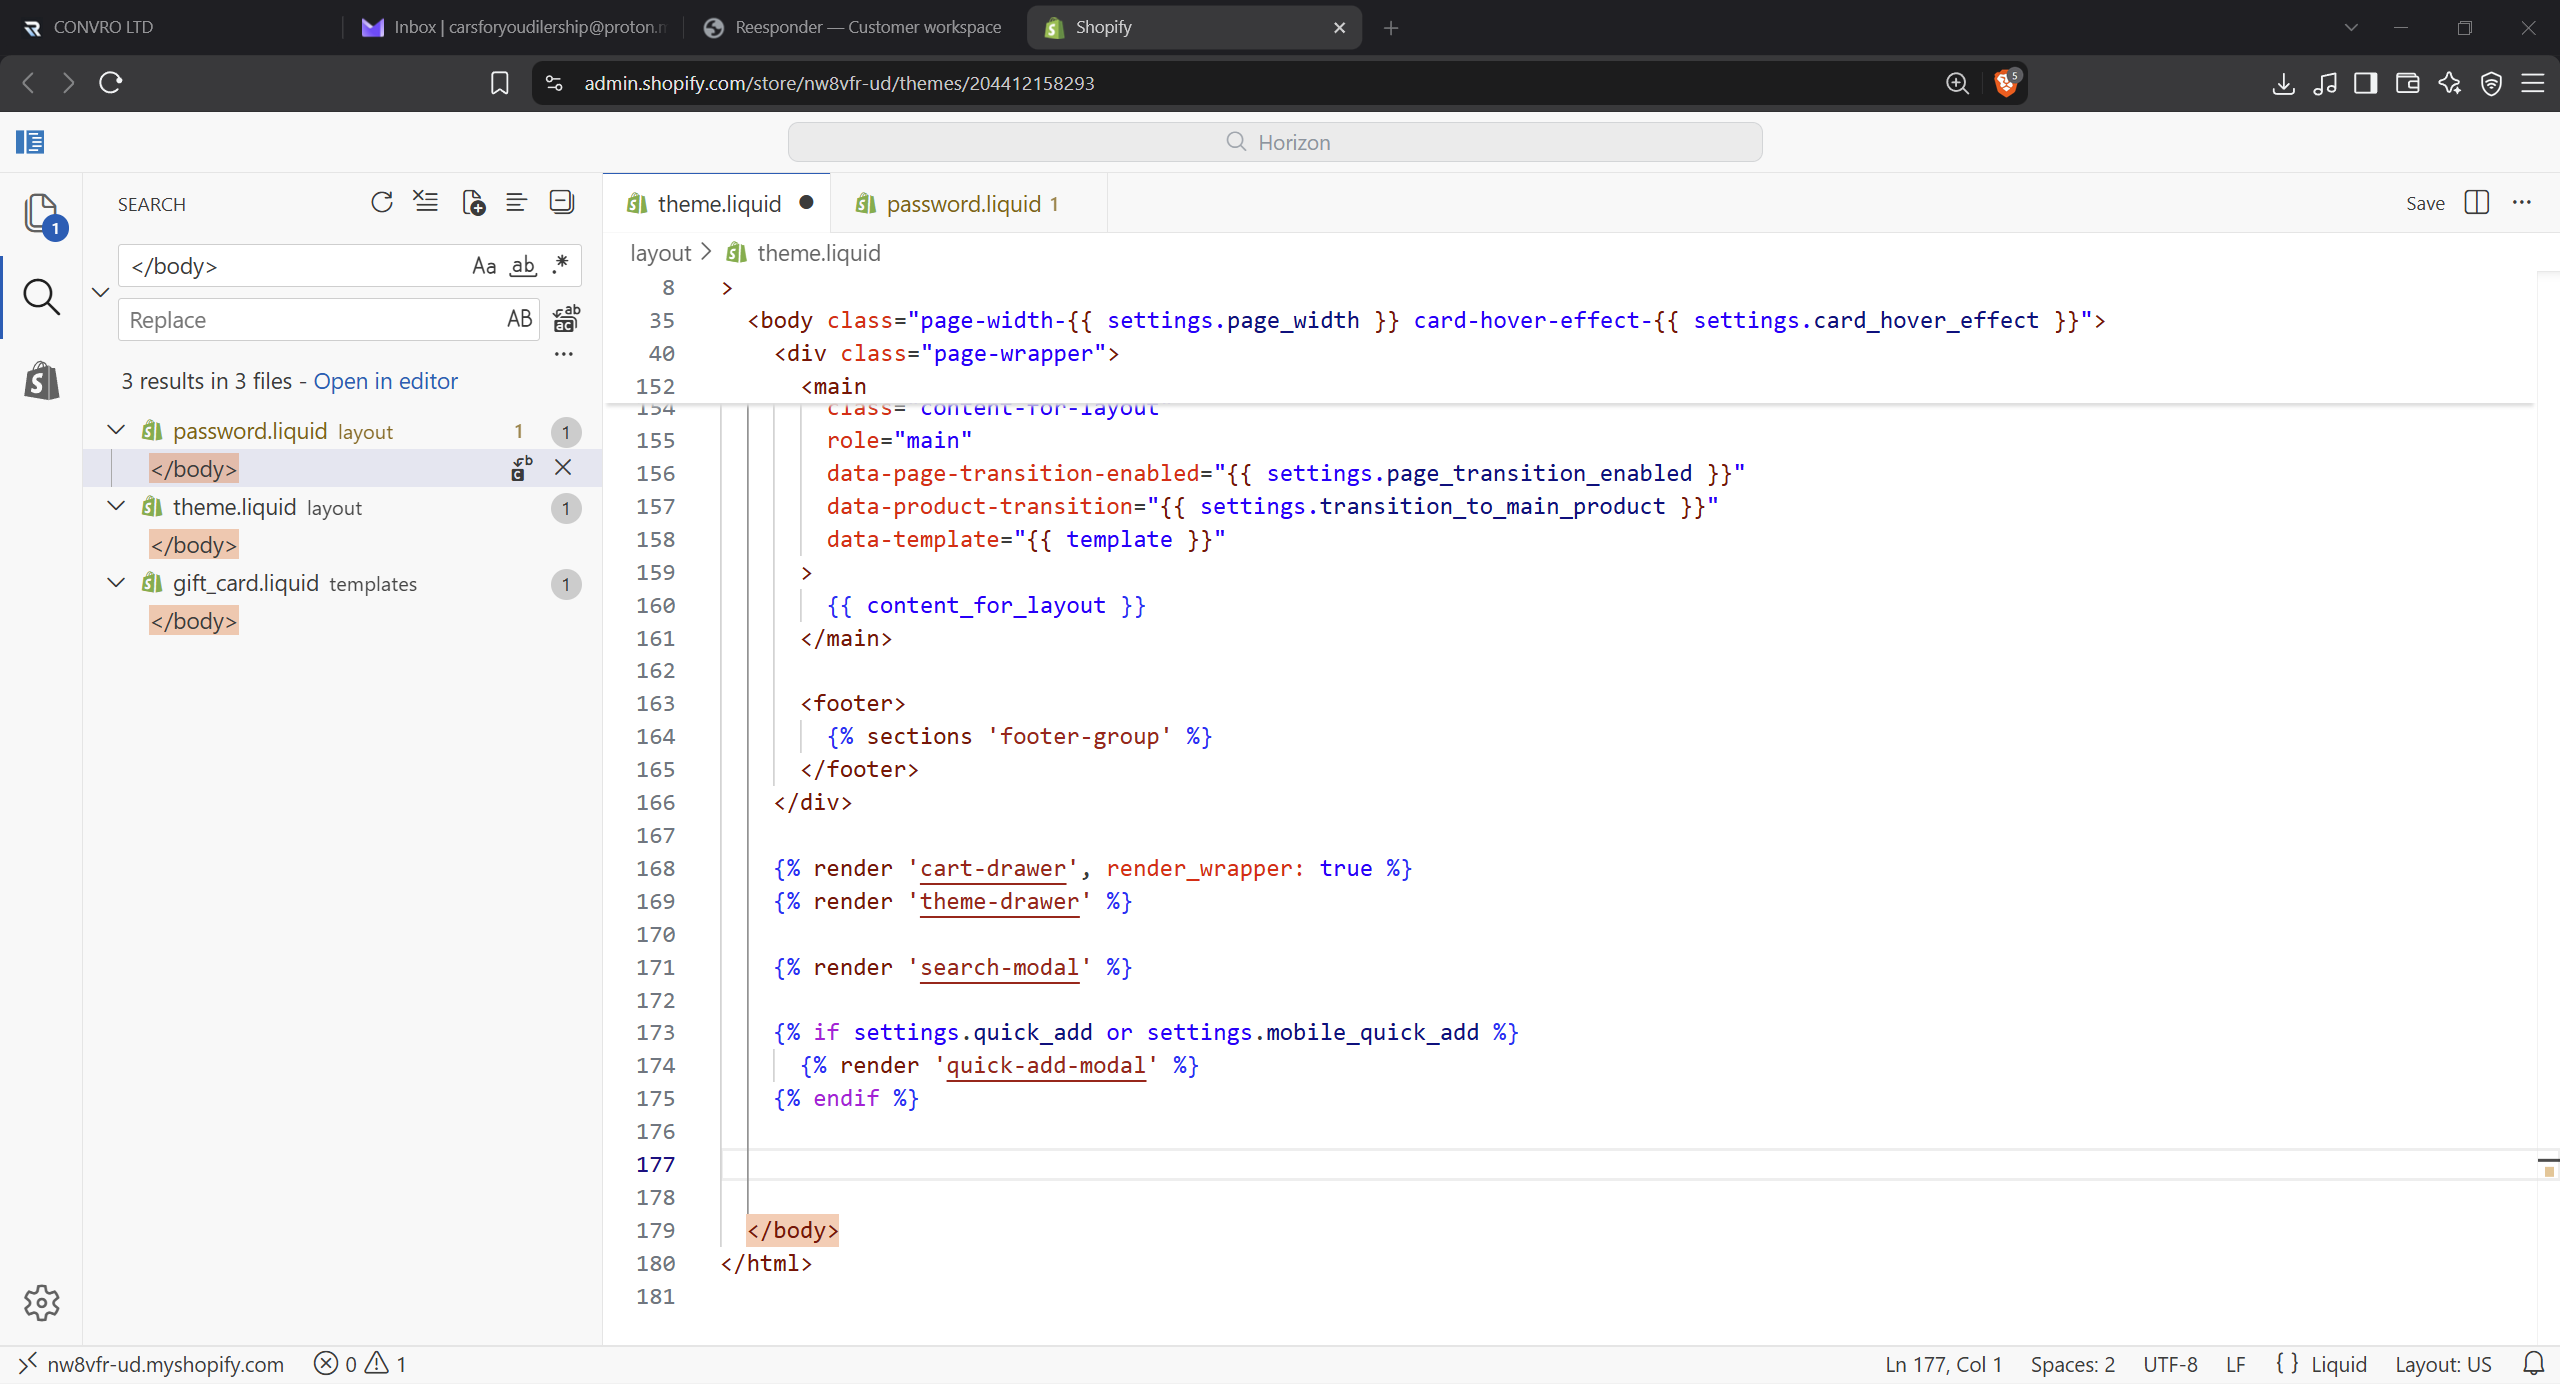Dismiss the password.liquid </body> match
This screenshot has width=2560, height=1384.
[x=563, y=468]
